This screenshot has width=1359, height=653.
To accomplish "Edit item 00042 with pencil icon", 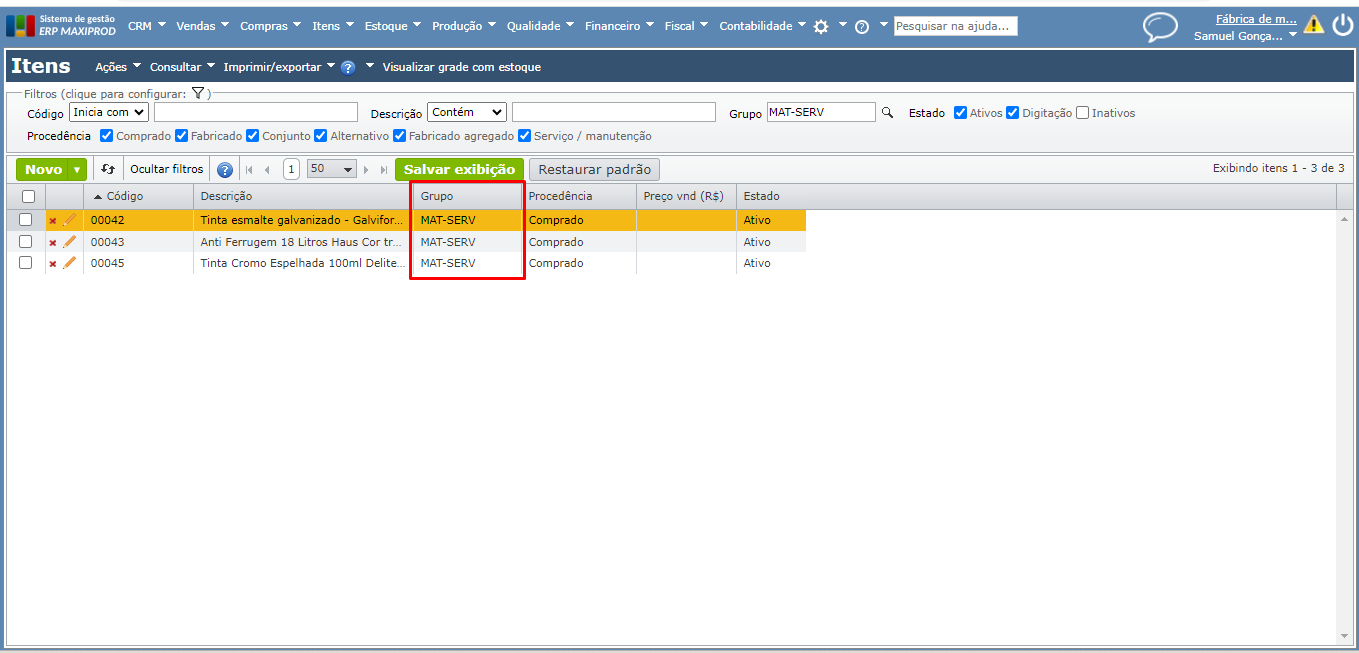I will (69, 219).
